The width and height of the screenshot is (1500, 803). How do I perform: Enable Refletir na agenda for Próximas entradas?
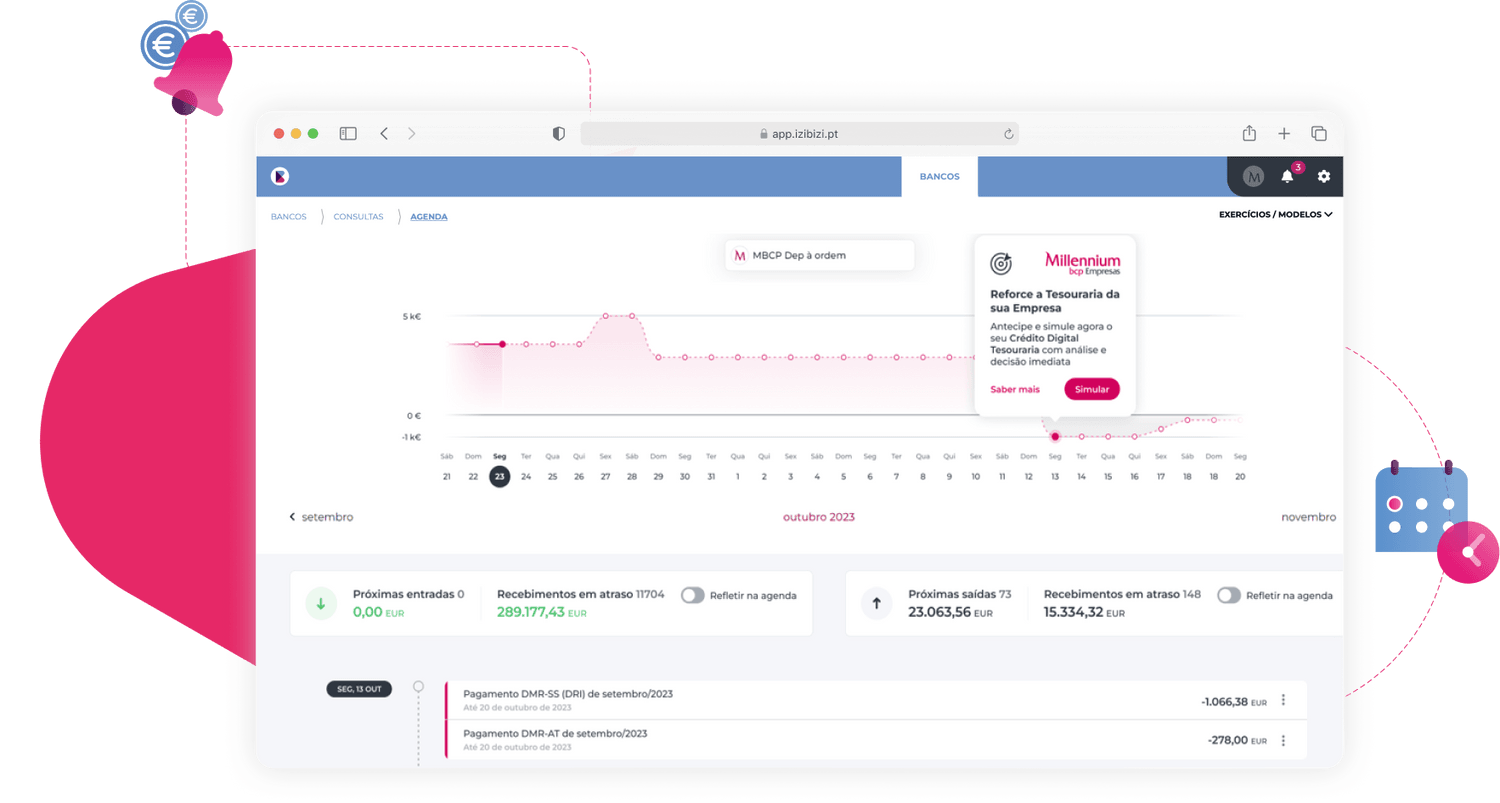coord(692,595)
